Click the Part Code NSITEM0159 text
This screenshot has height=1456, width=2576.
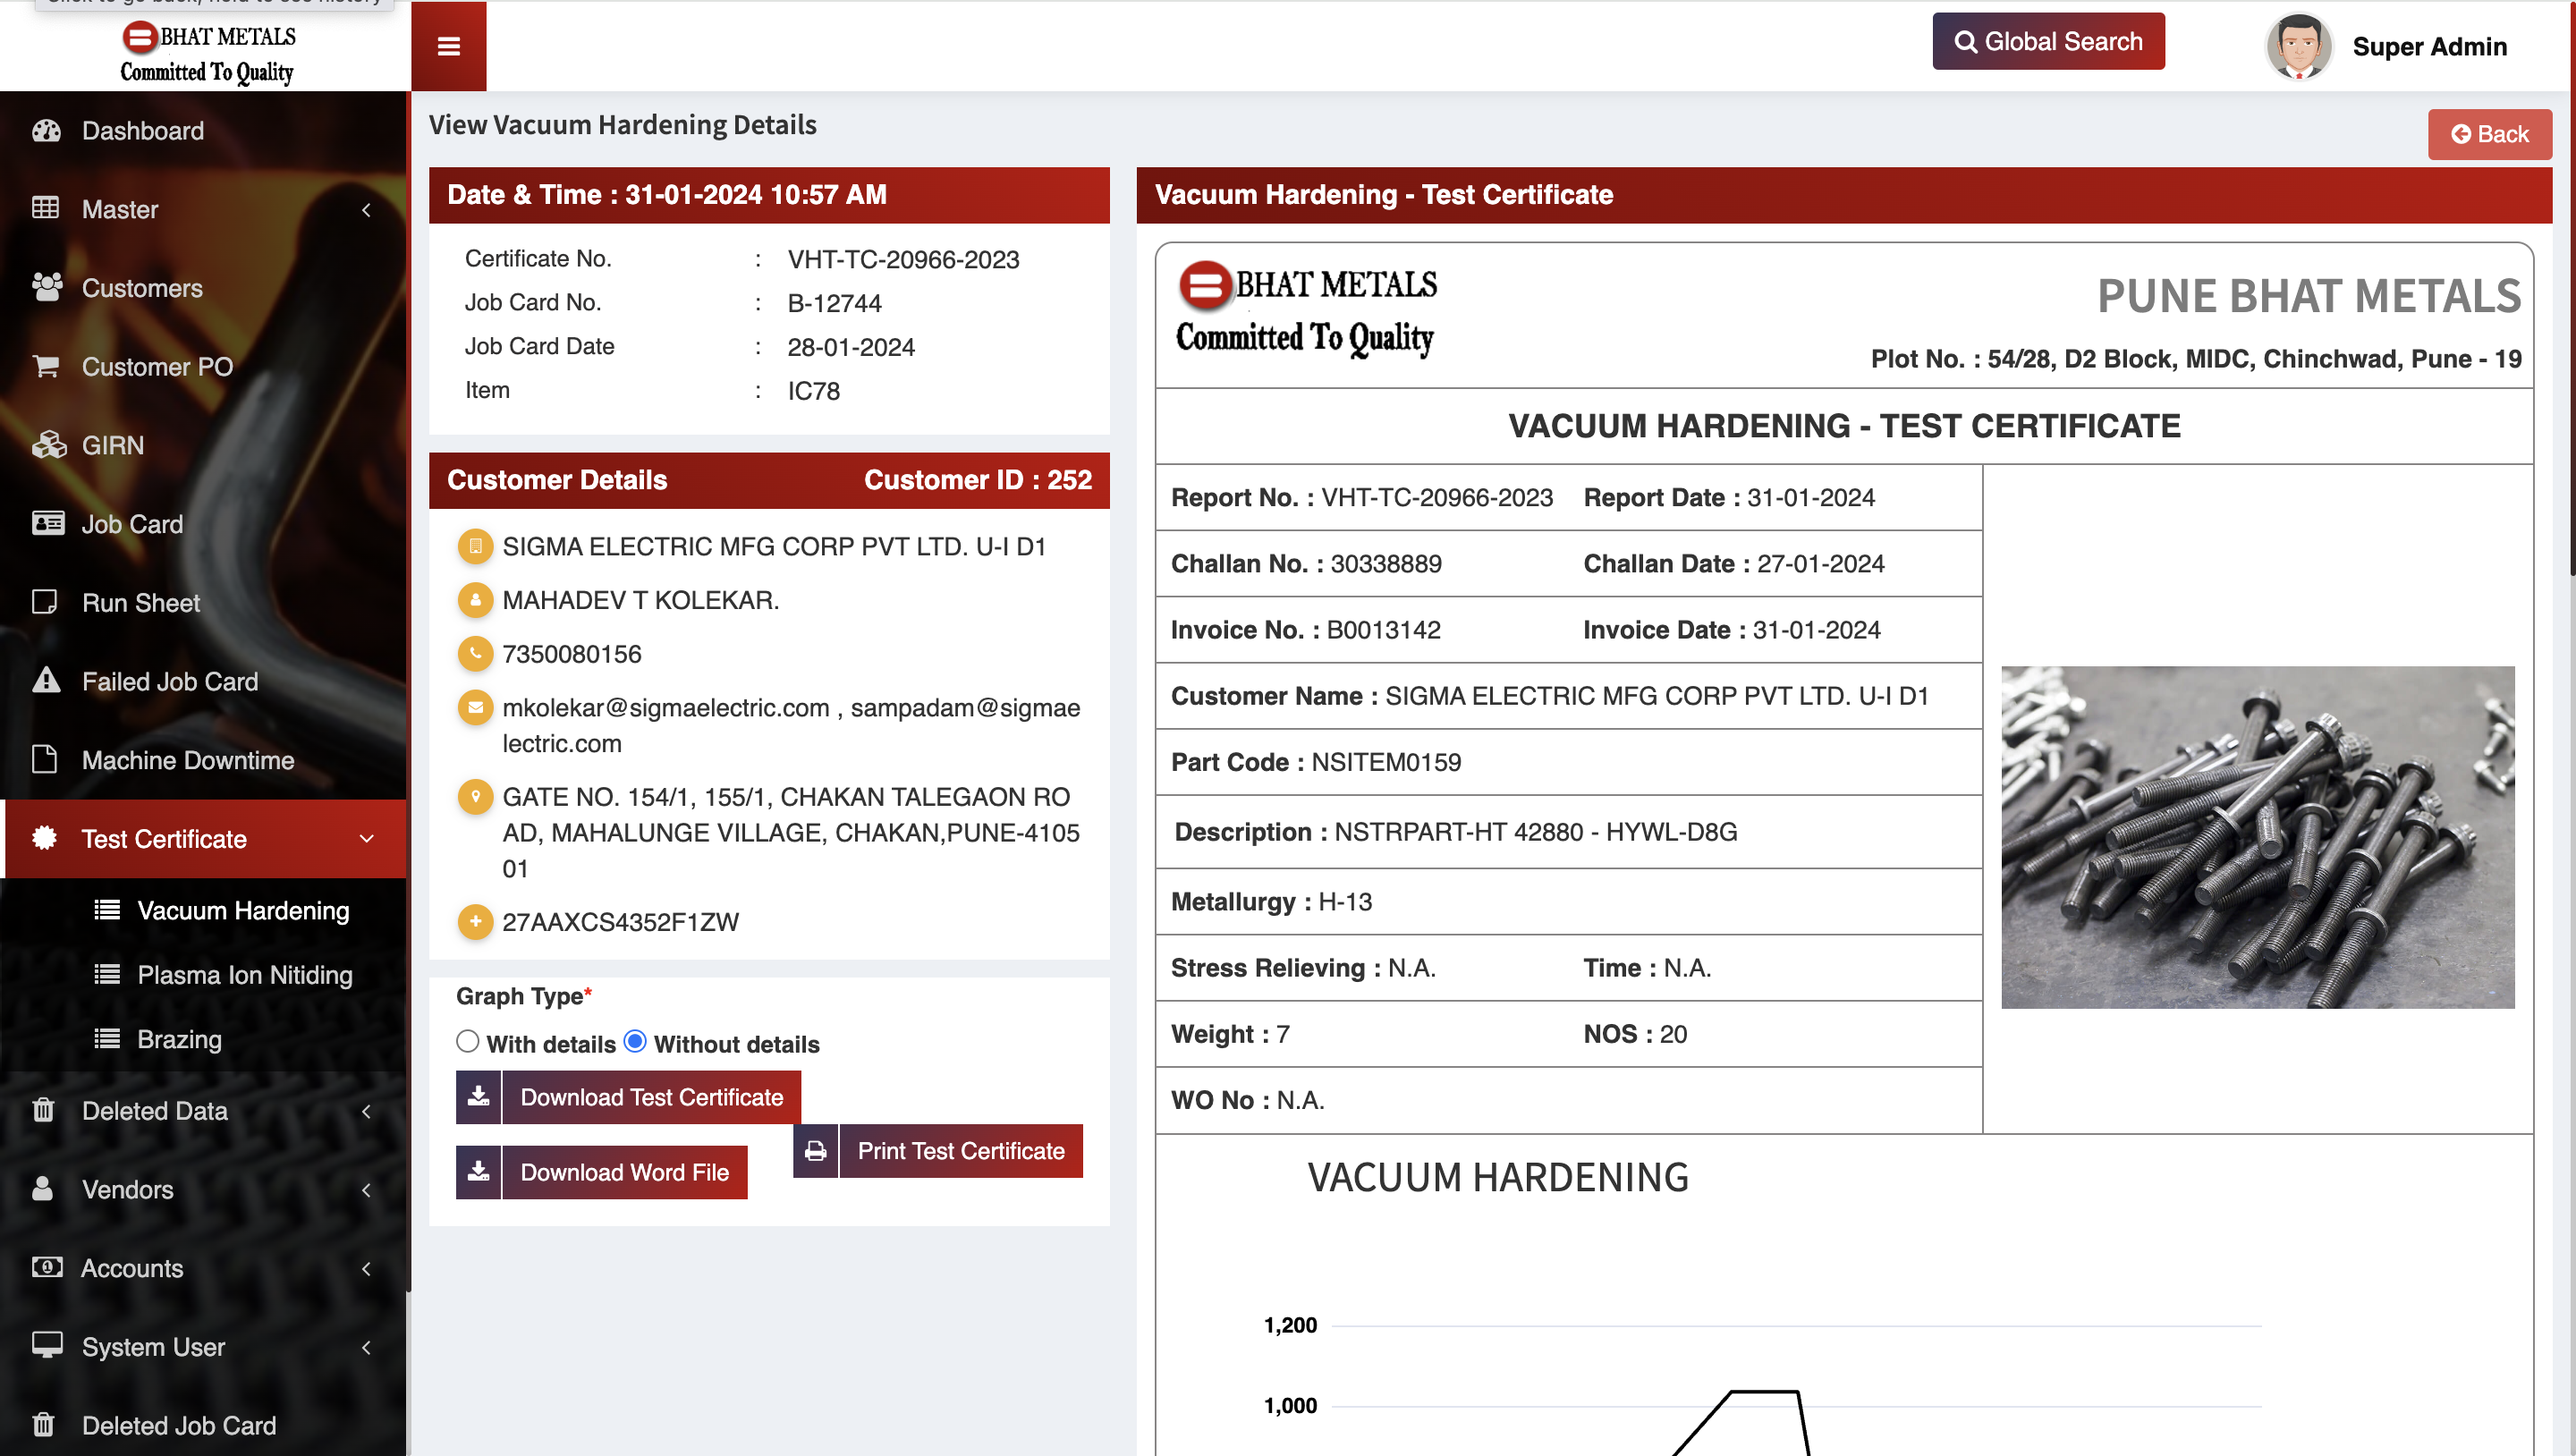(1315, 762)
